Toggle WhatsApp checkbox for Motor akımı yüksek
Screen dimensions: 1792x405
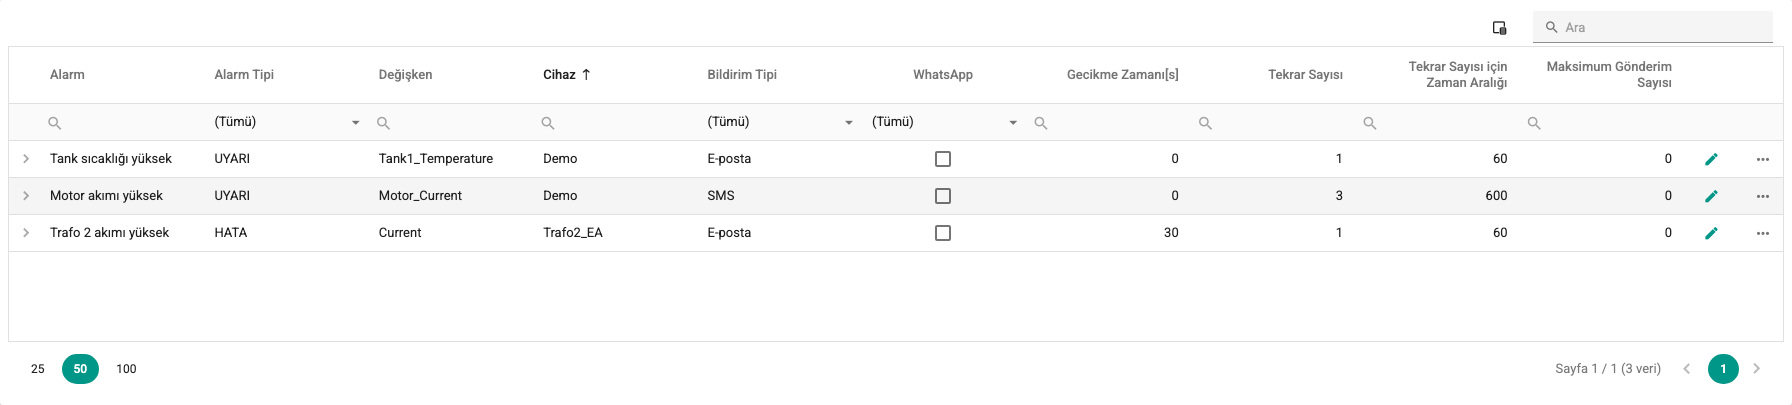[943, 196]
